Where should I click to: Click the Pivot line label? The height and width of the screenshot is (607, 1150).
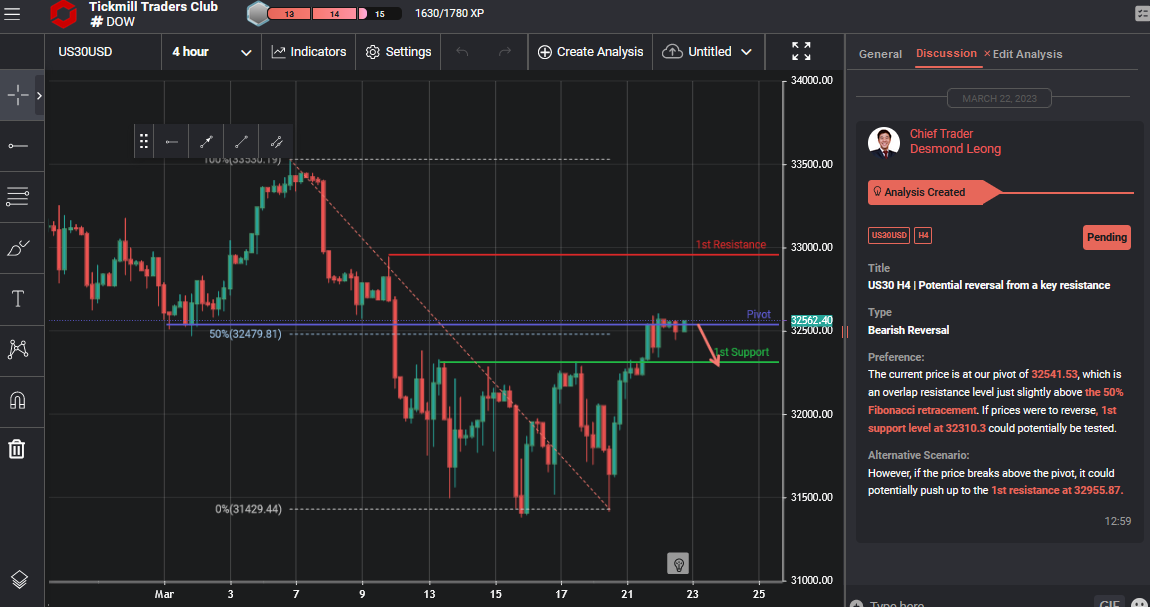click(x=758, y=314)
